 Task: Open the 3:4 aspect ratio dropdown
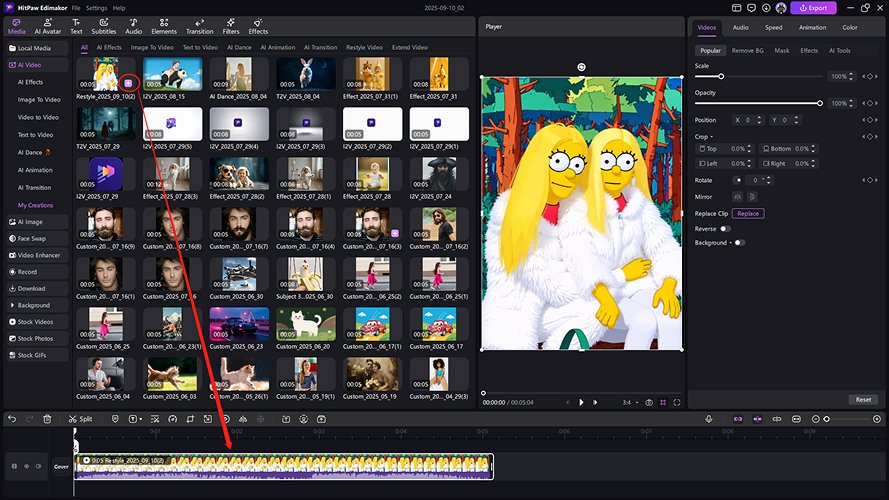pos(629,402)
